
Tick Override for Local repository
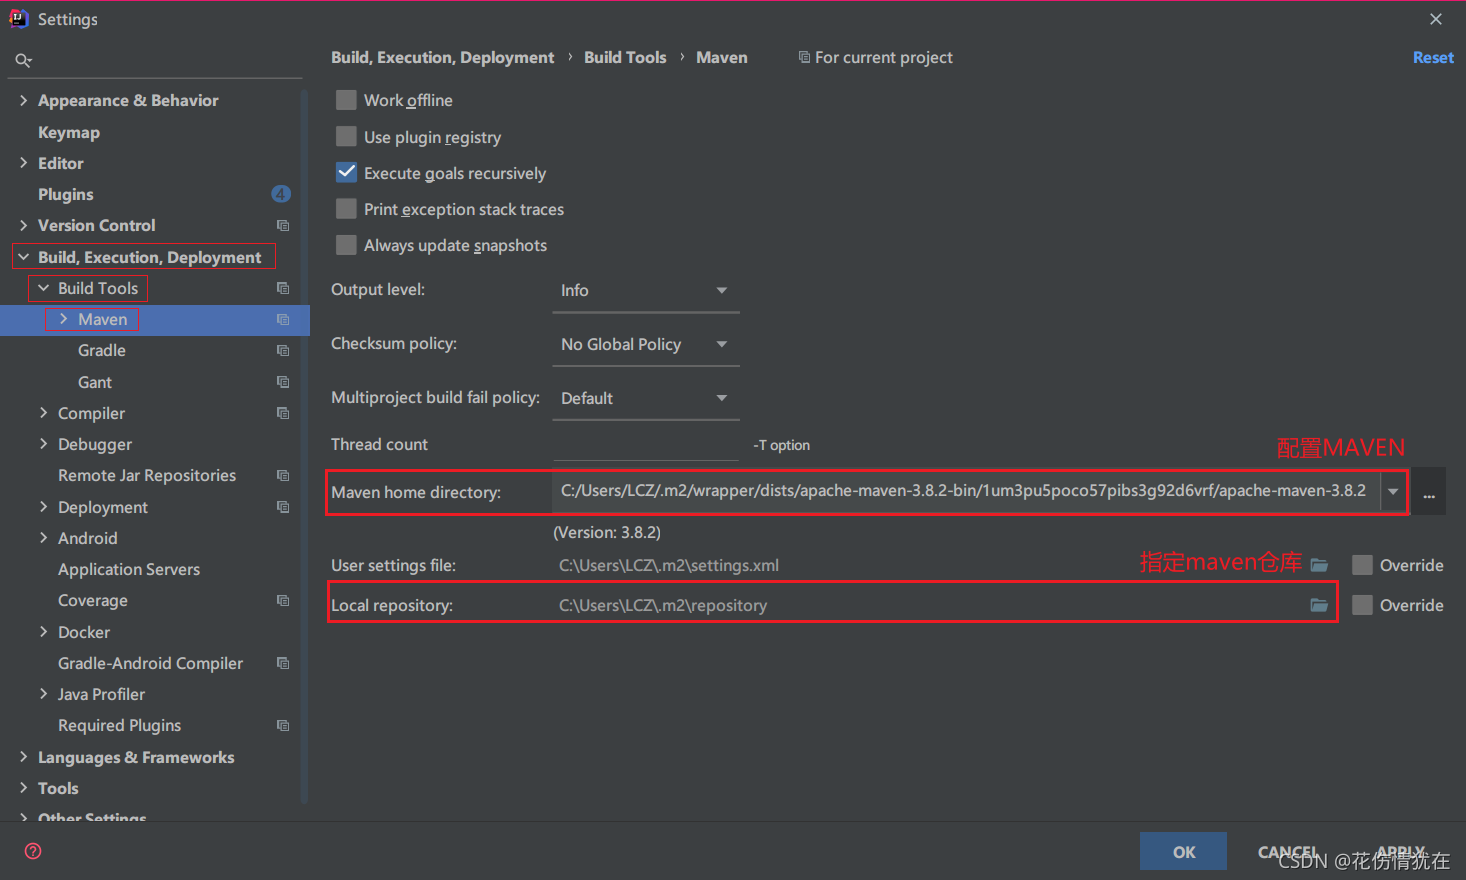[1362, 605]
